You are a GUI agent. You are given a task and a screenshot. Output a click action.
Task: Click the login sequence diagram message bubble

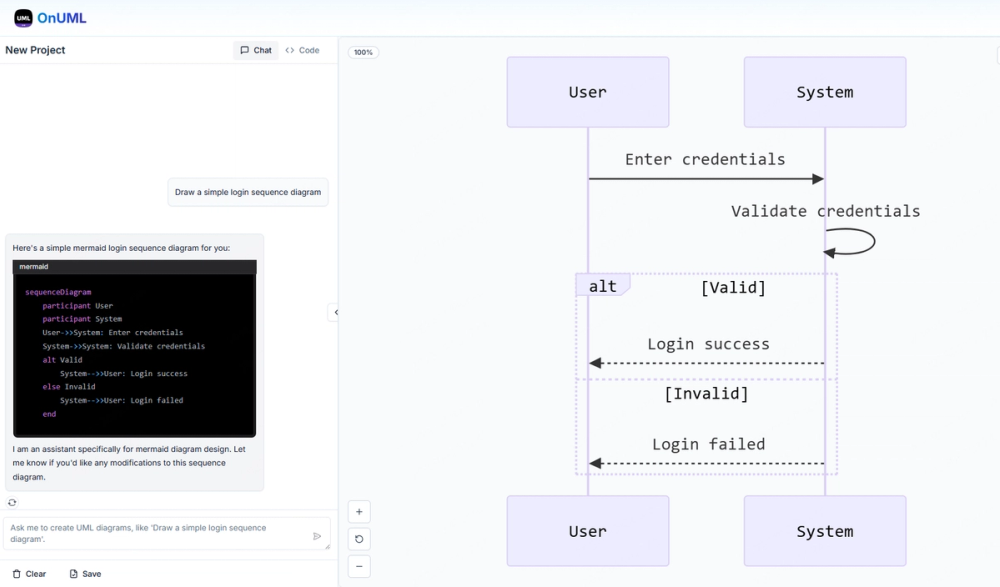(x=247, y=191)
